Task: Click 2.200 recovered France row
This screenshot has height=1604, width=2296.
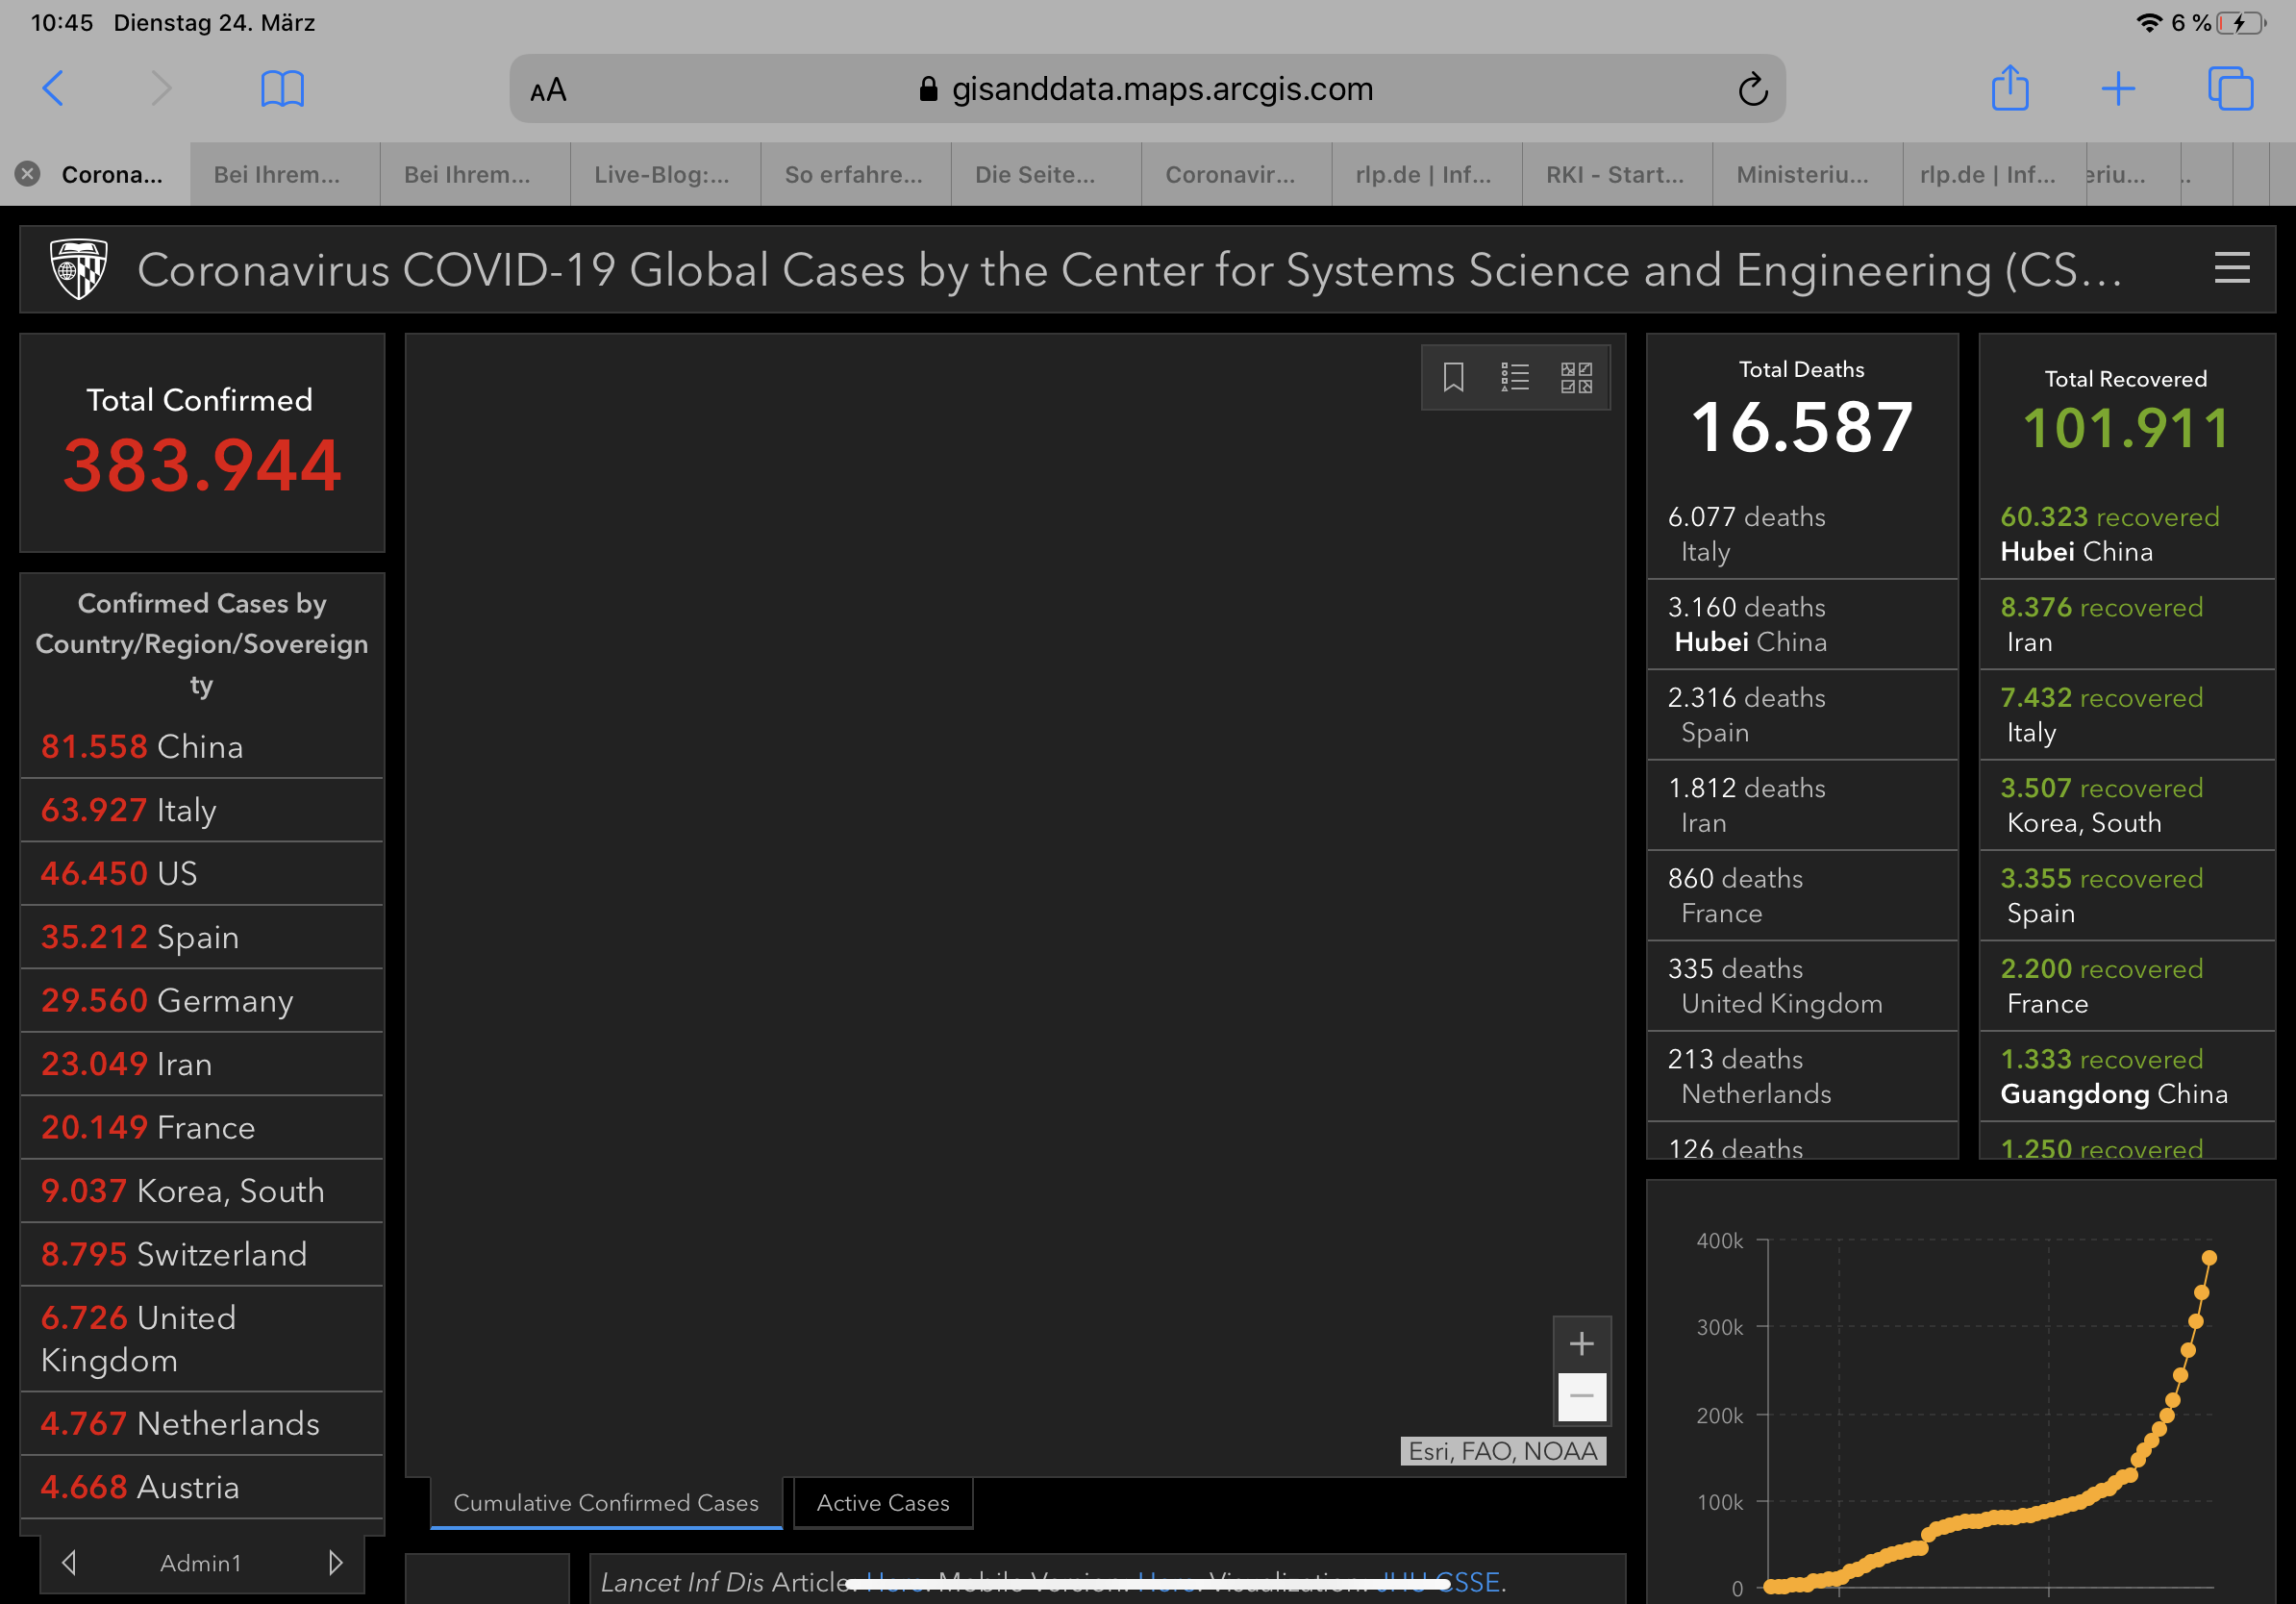Action: point(2127,986)
